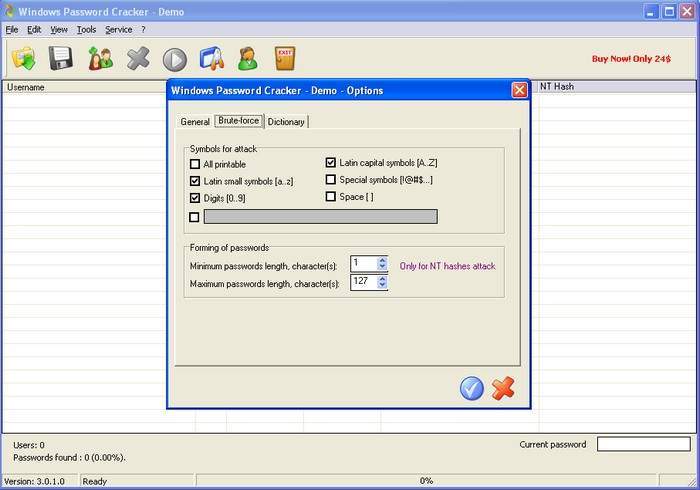Switch to the General tab
Image resolution: width=700 pixels, height=490 pixels.
coord(195,122)
